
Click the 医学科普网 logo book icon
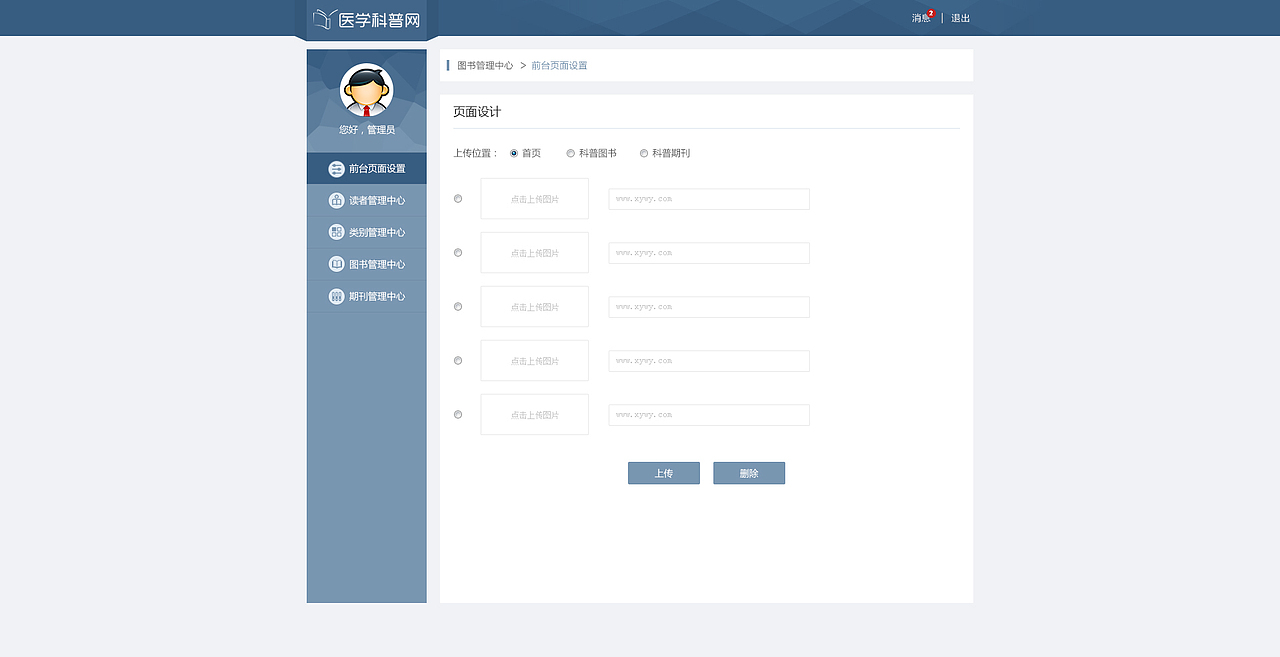click(x=322, y=17)
